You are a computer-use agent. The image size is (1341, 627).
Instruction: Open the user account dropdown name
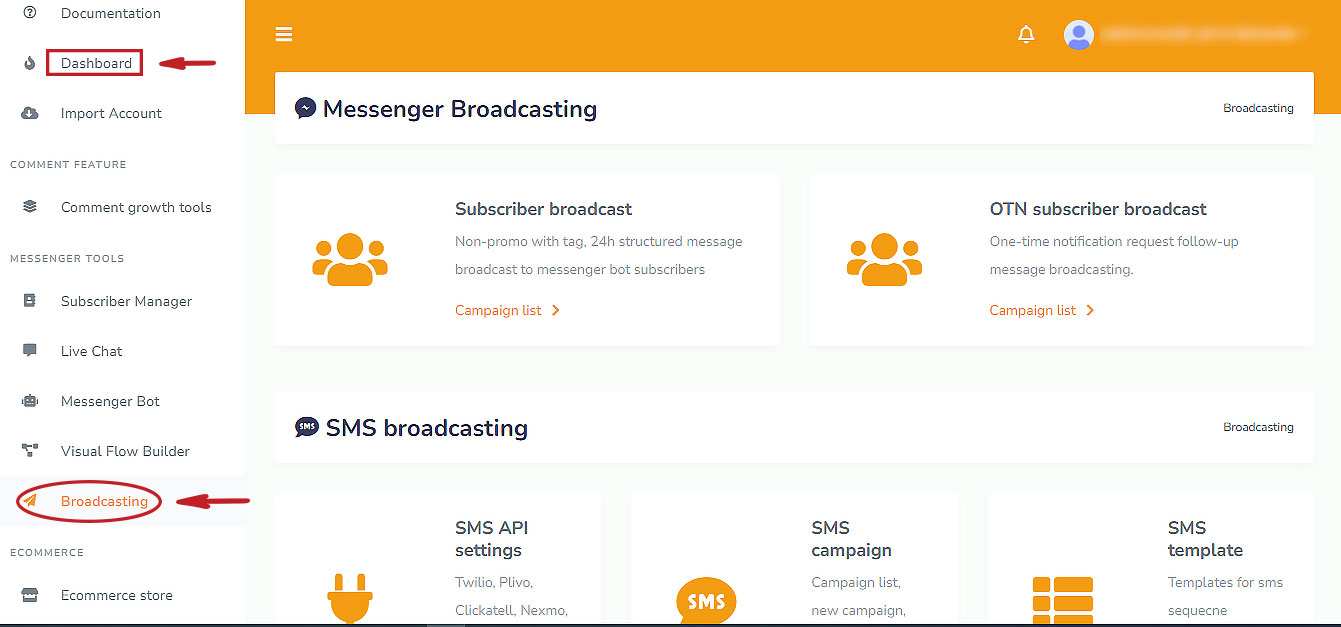coord(1200,35)
